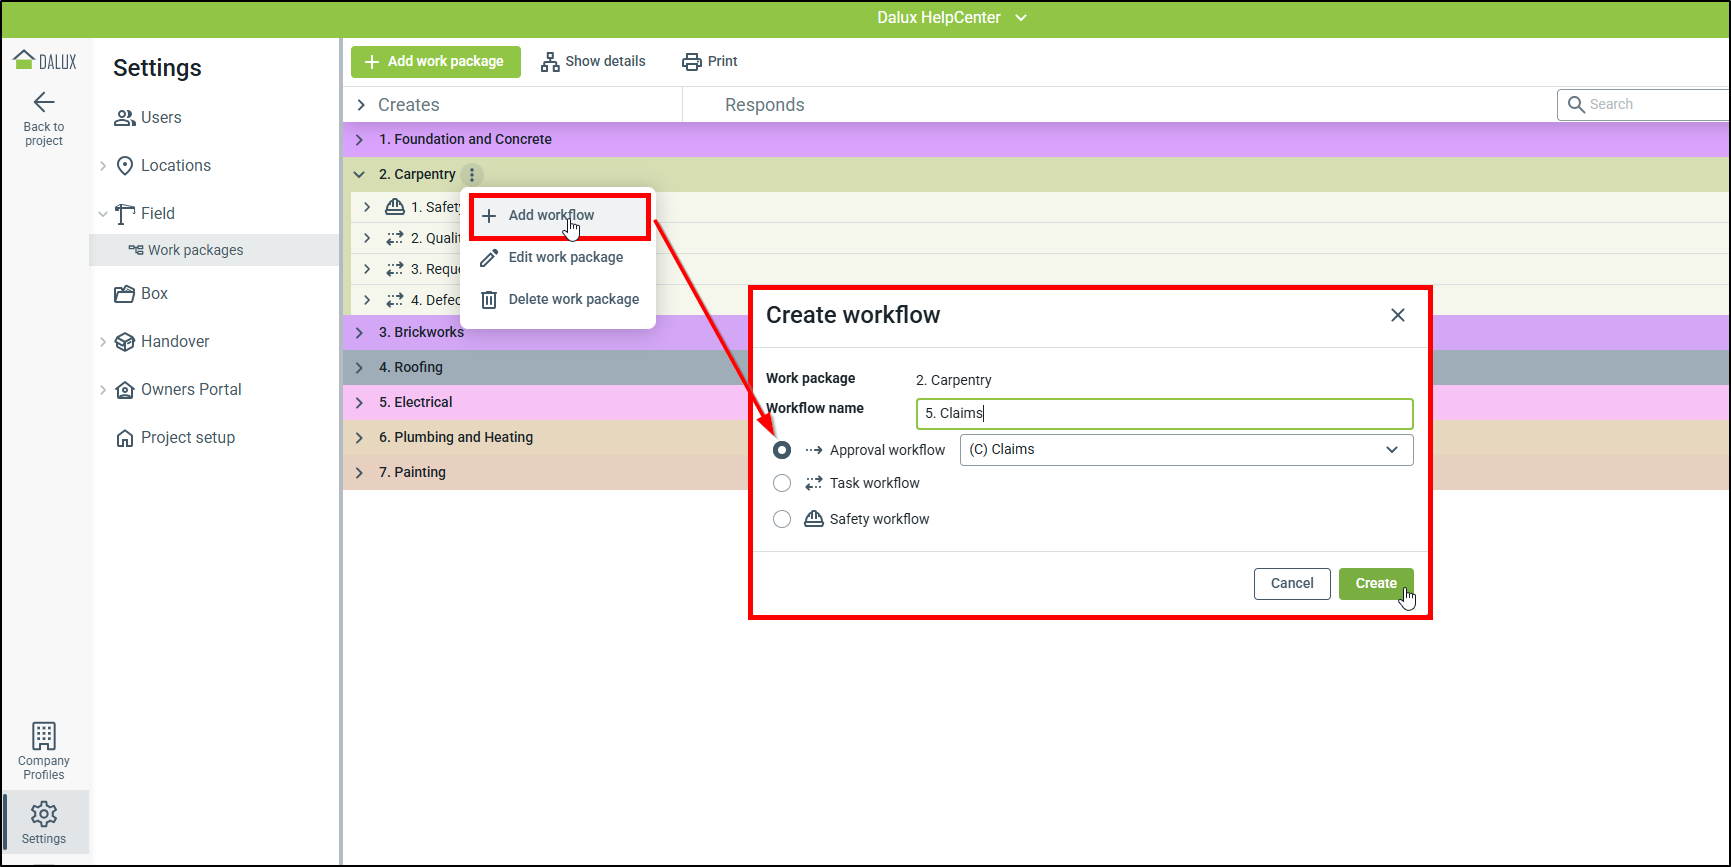Click the Box folder icon in Settings
The width and height of the screenshot is (1731, 867).
point(125,294)
